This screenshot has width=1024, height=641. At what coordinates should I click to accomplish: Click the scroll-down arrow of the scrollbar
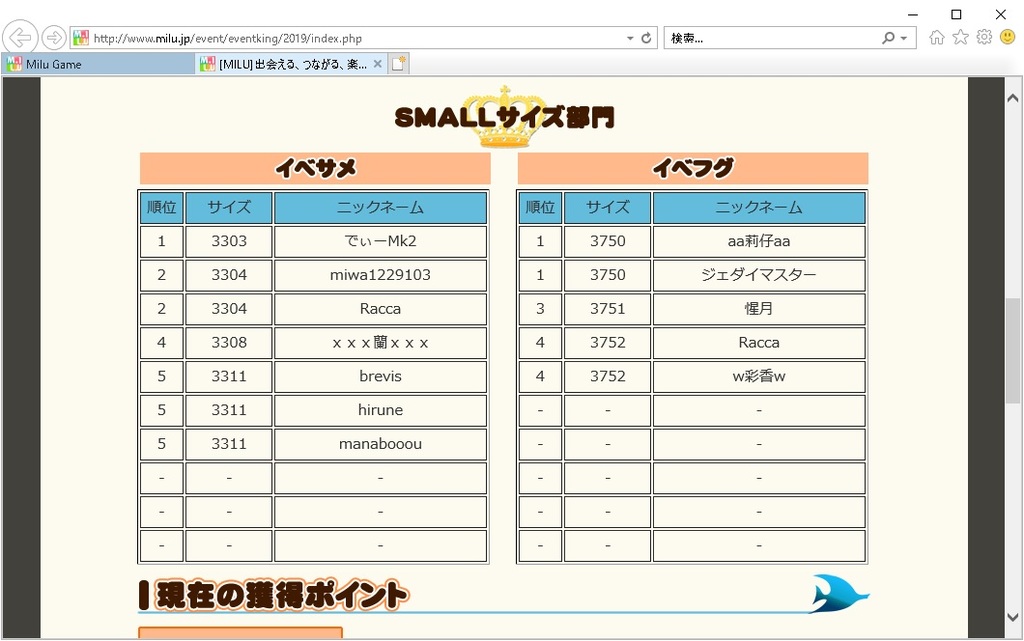[x=1013, y=617]
